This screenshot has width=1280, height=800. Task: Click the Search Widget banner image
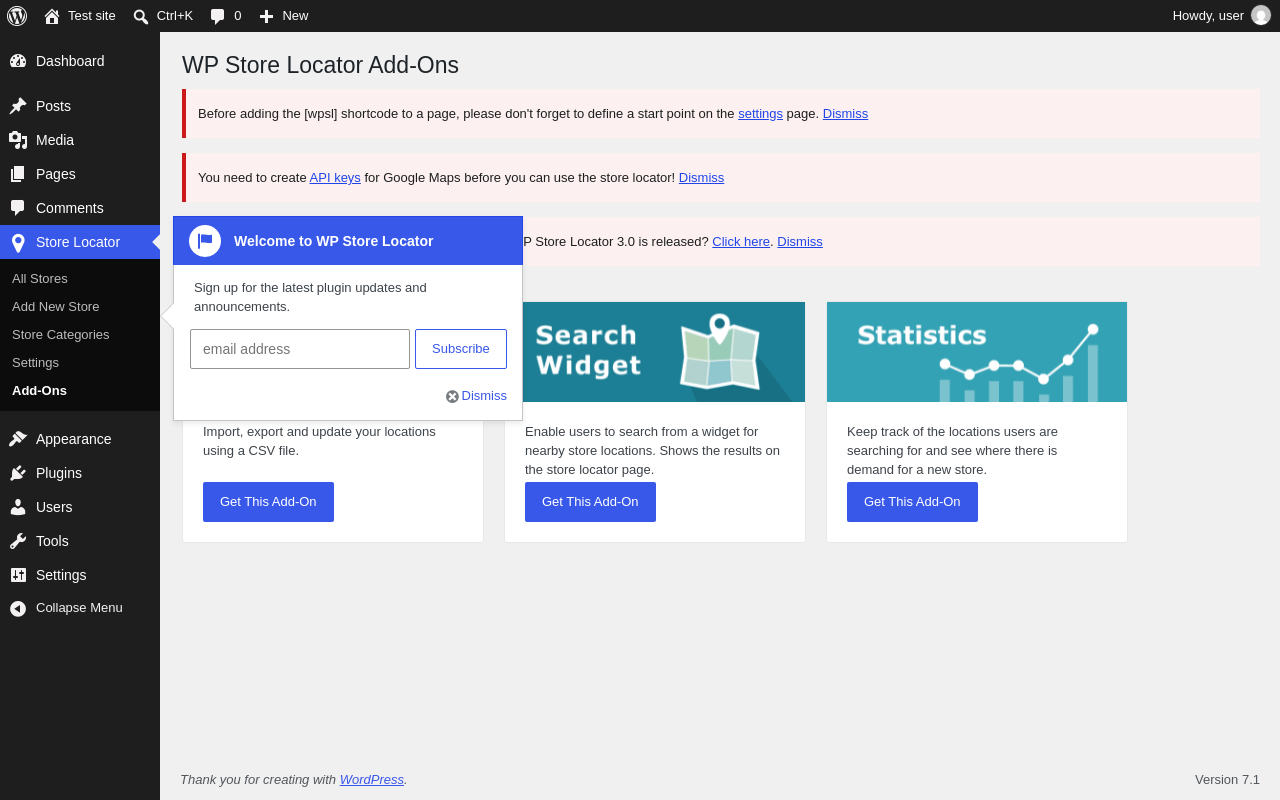click(x=664, y=352)
